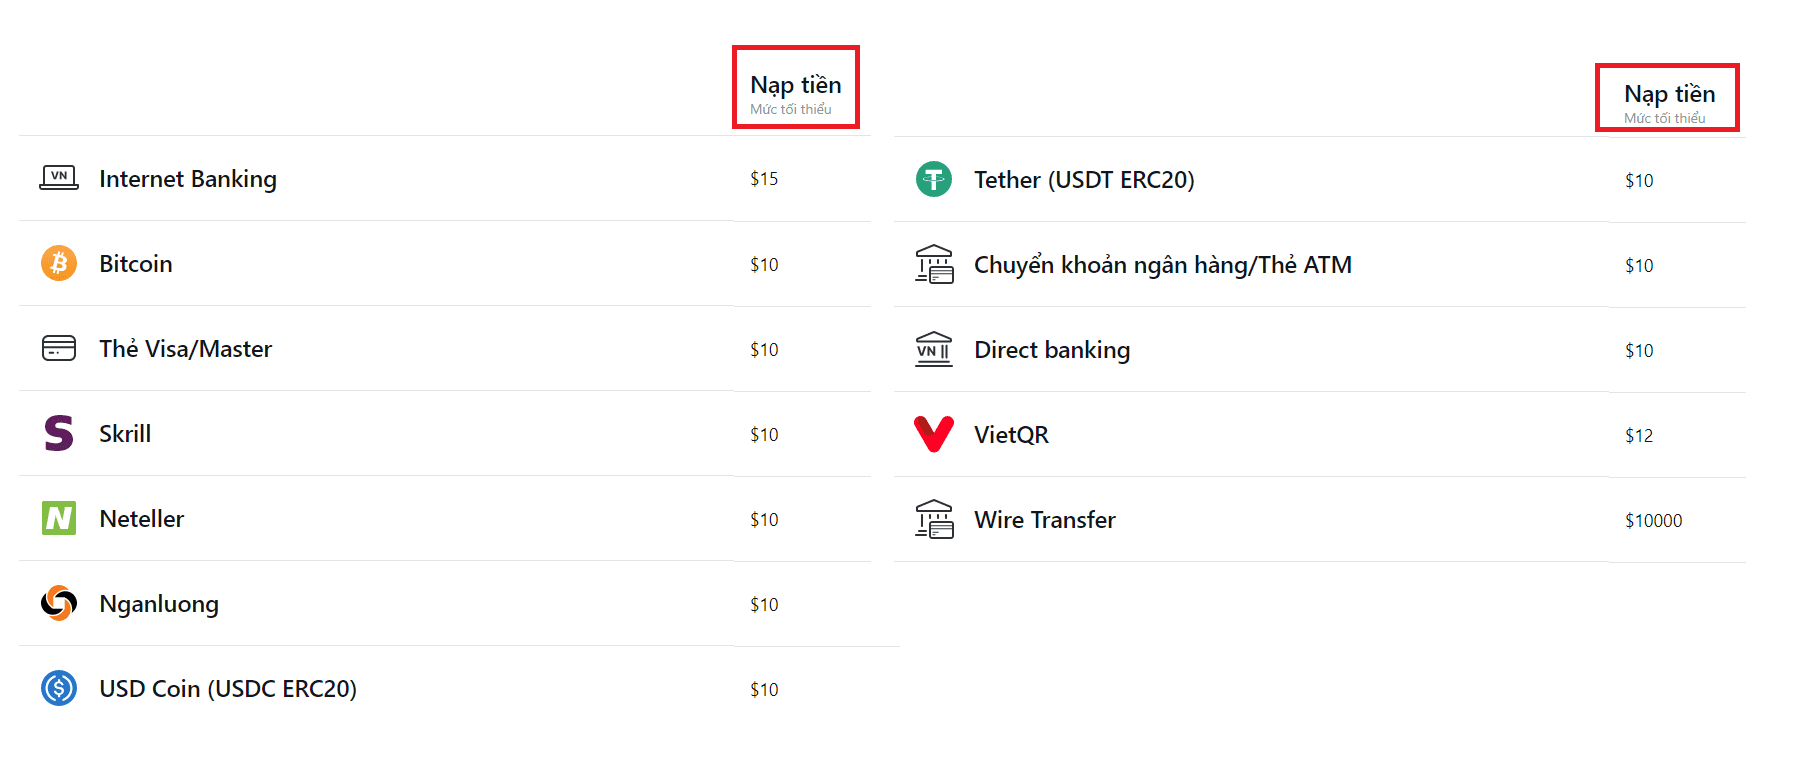Choose the Internet Banking payment label
The width and height of the screenshot is (1810, 774).
pyautogui.click(x=188, y=179)
